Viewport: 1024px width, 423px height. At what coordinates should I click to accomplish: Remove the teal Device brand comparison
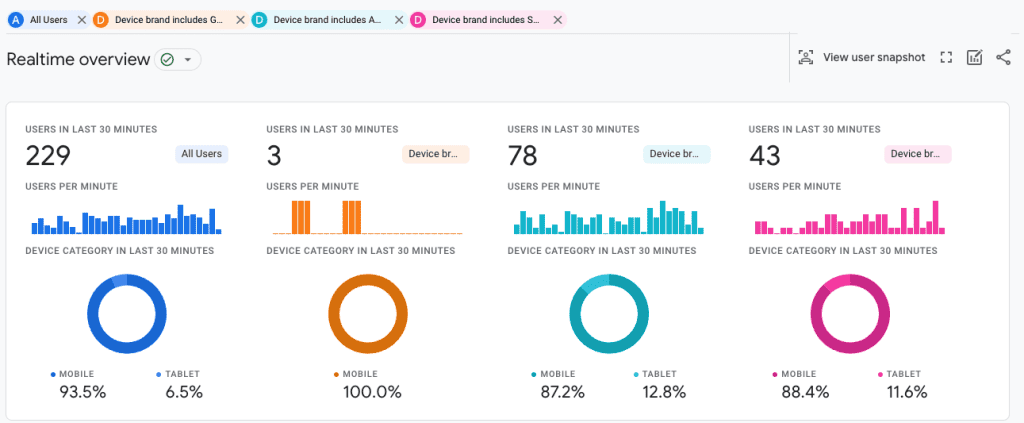tap(399, 20)
